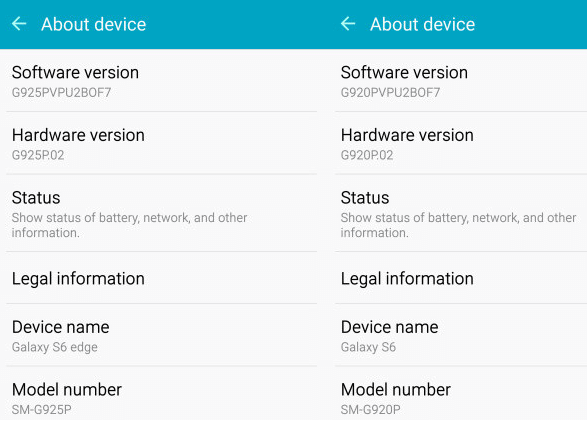Open Legal information on left panel

[x=162, y=278]
